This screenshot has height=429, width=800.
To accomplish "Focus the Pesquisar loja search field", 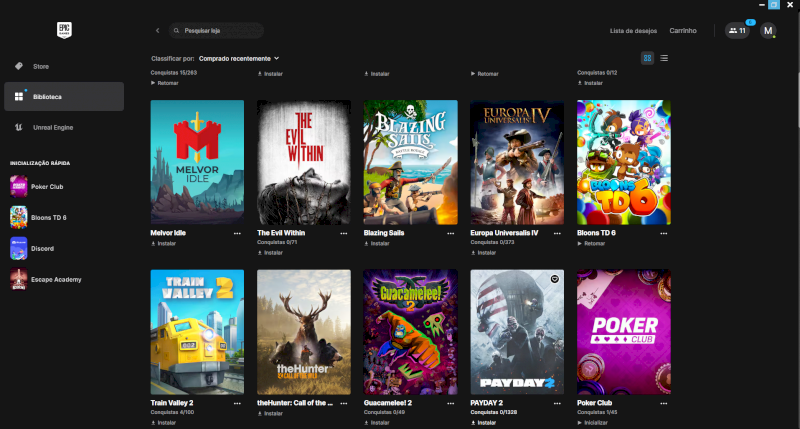I will tap(216, 31).
